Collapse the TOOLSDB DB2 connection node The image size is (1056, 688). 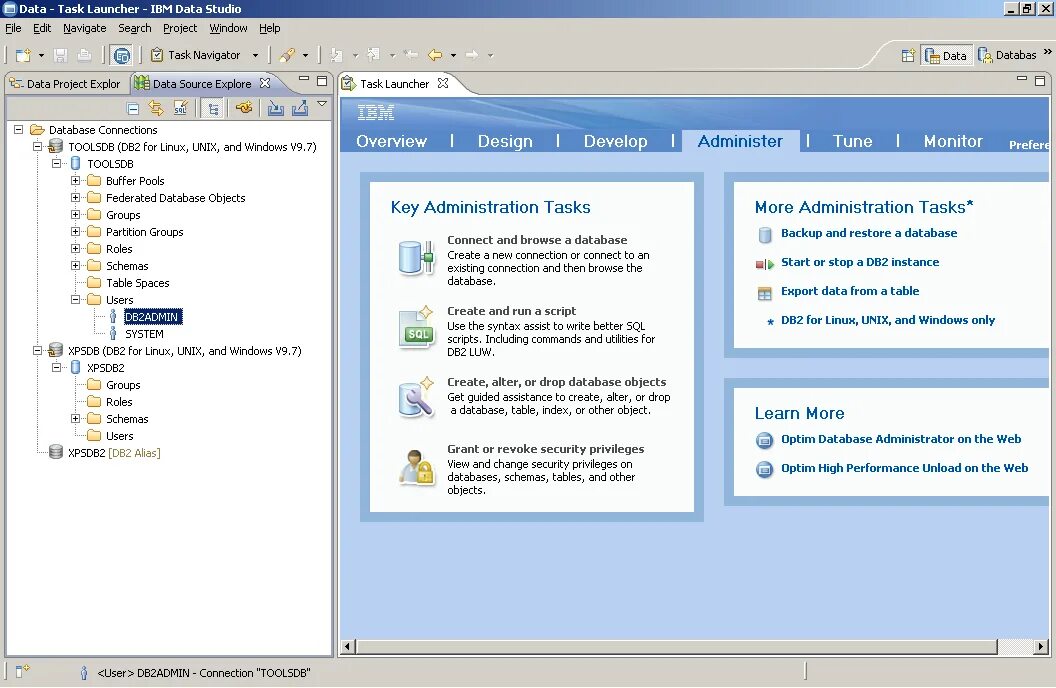pyautogui.click(x=38, y=146)
